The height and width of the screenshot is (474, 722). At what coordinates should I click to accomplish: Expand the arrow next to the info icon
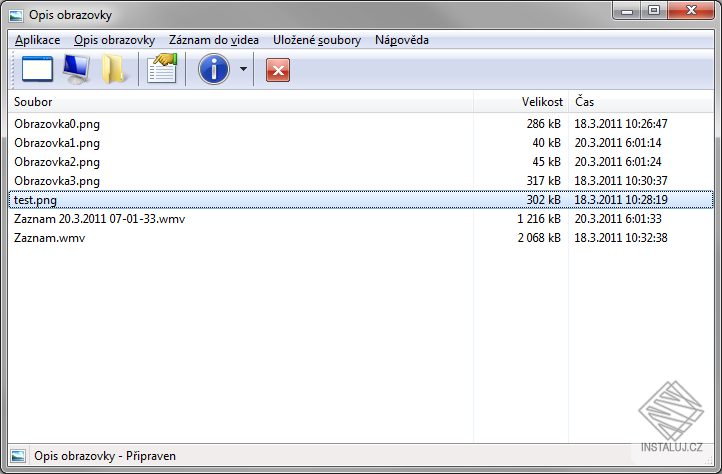coord(243,69)
